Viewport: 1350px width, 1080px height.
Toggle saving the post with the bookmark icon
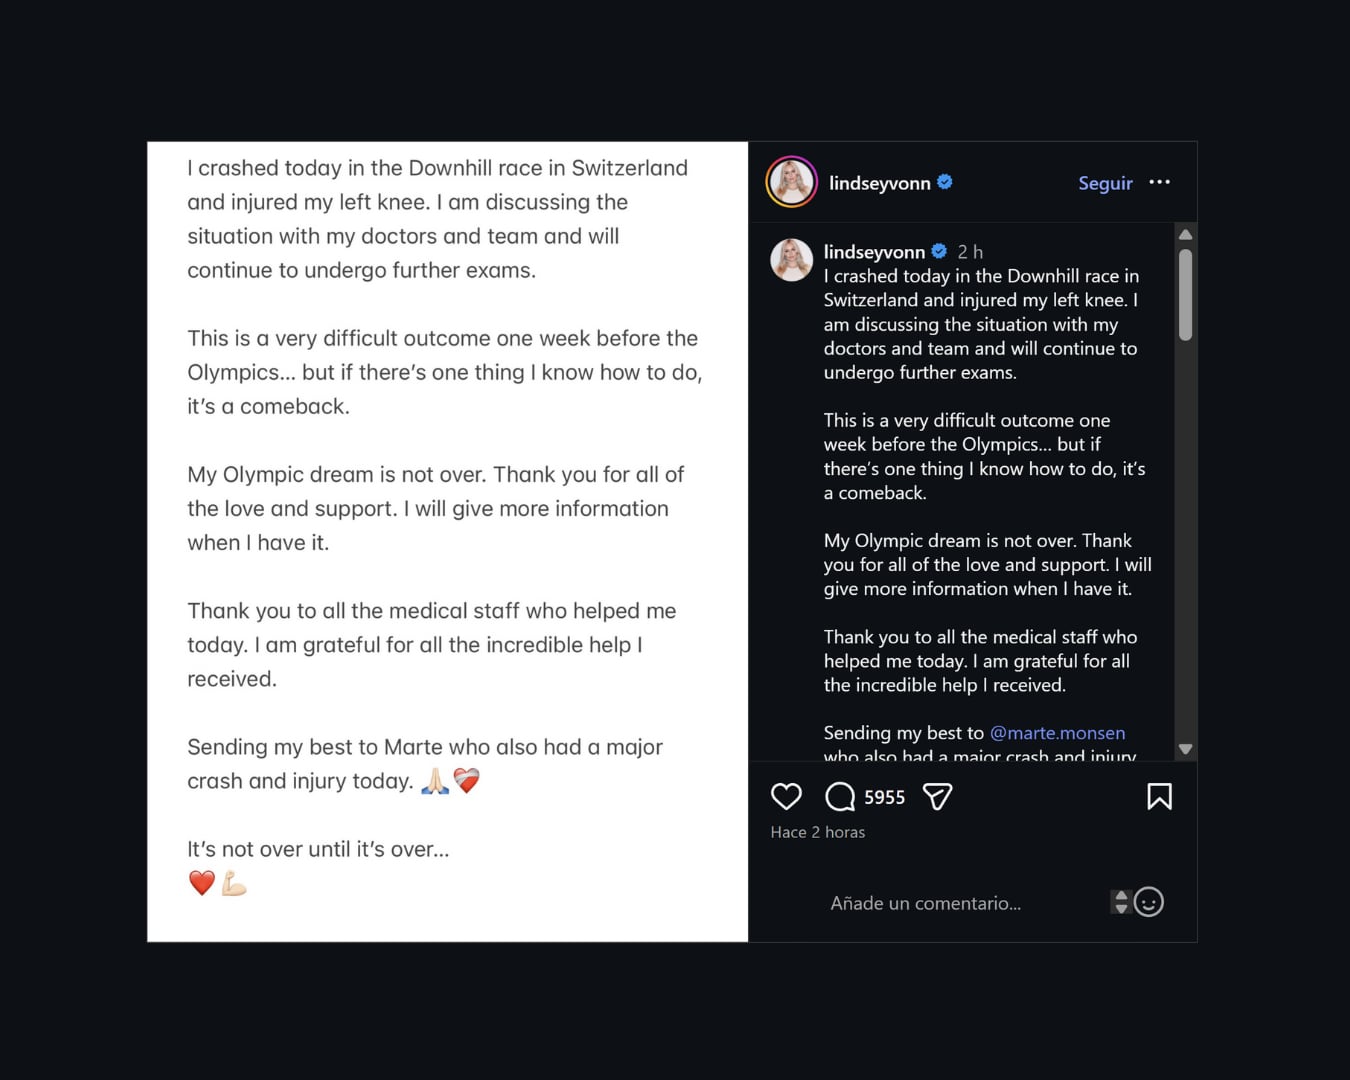click(1160, 796)
